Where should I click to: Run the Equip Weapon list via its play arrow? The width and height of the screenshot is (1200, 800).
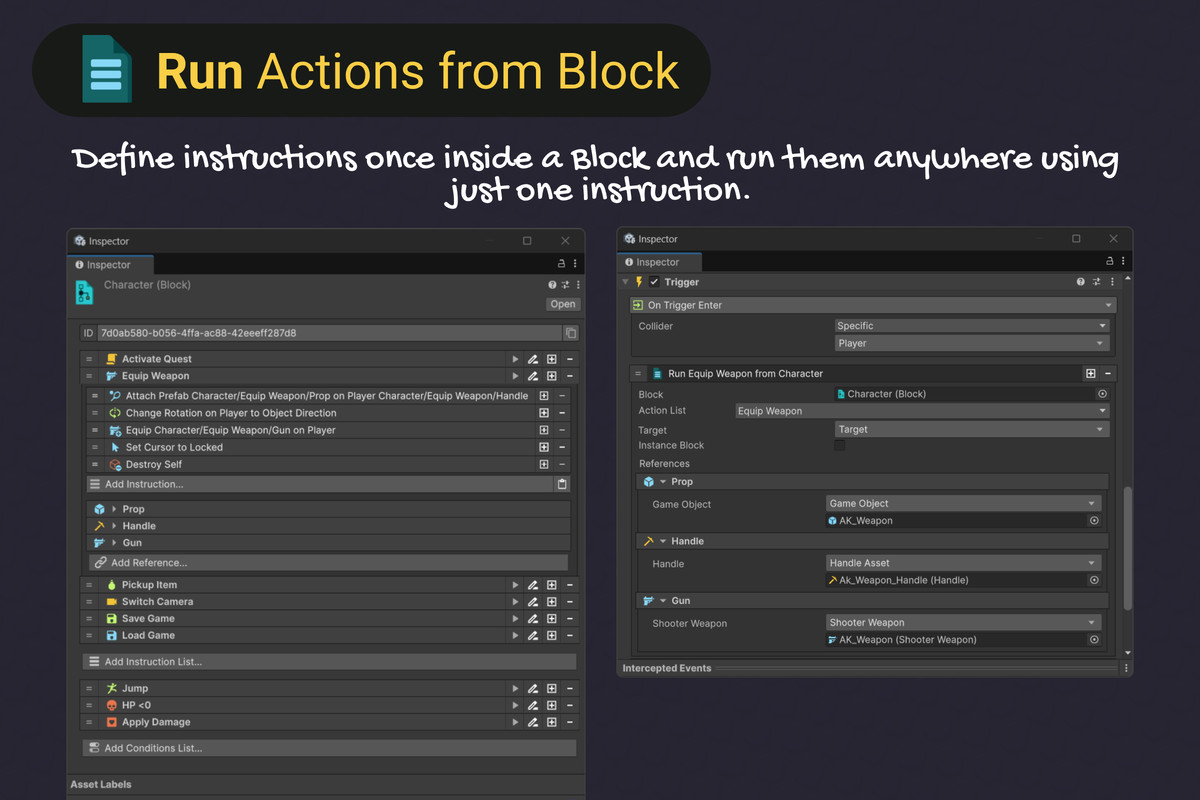tap(517, 375)
